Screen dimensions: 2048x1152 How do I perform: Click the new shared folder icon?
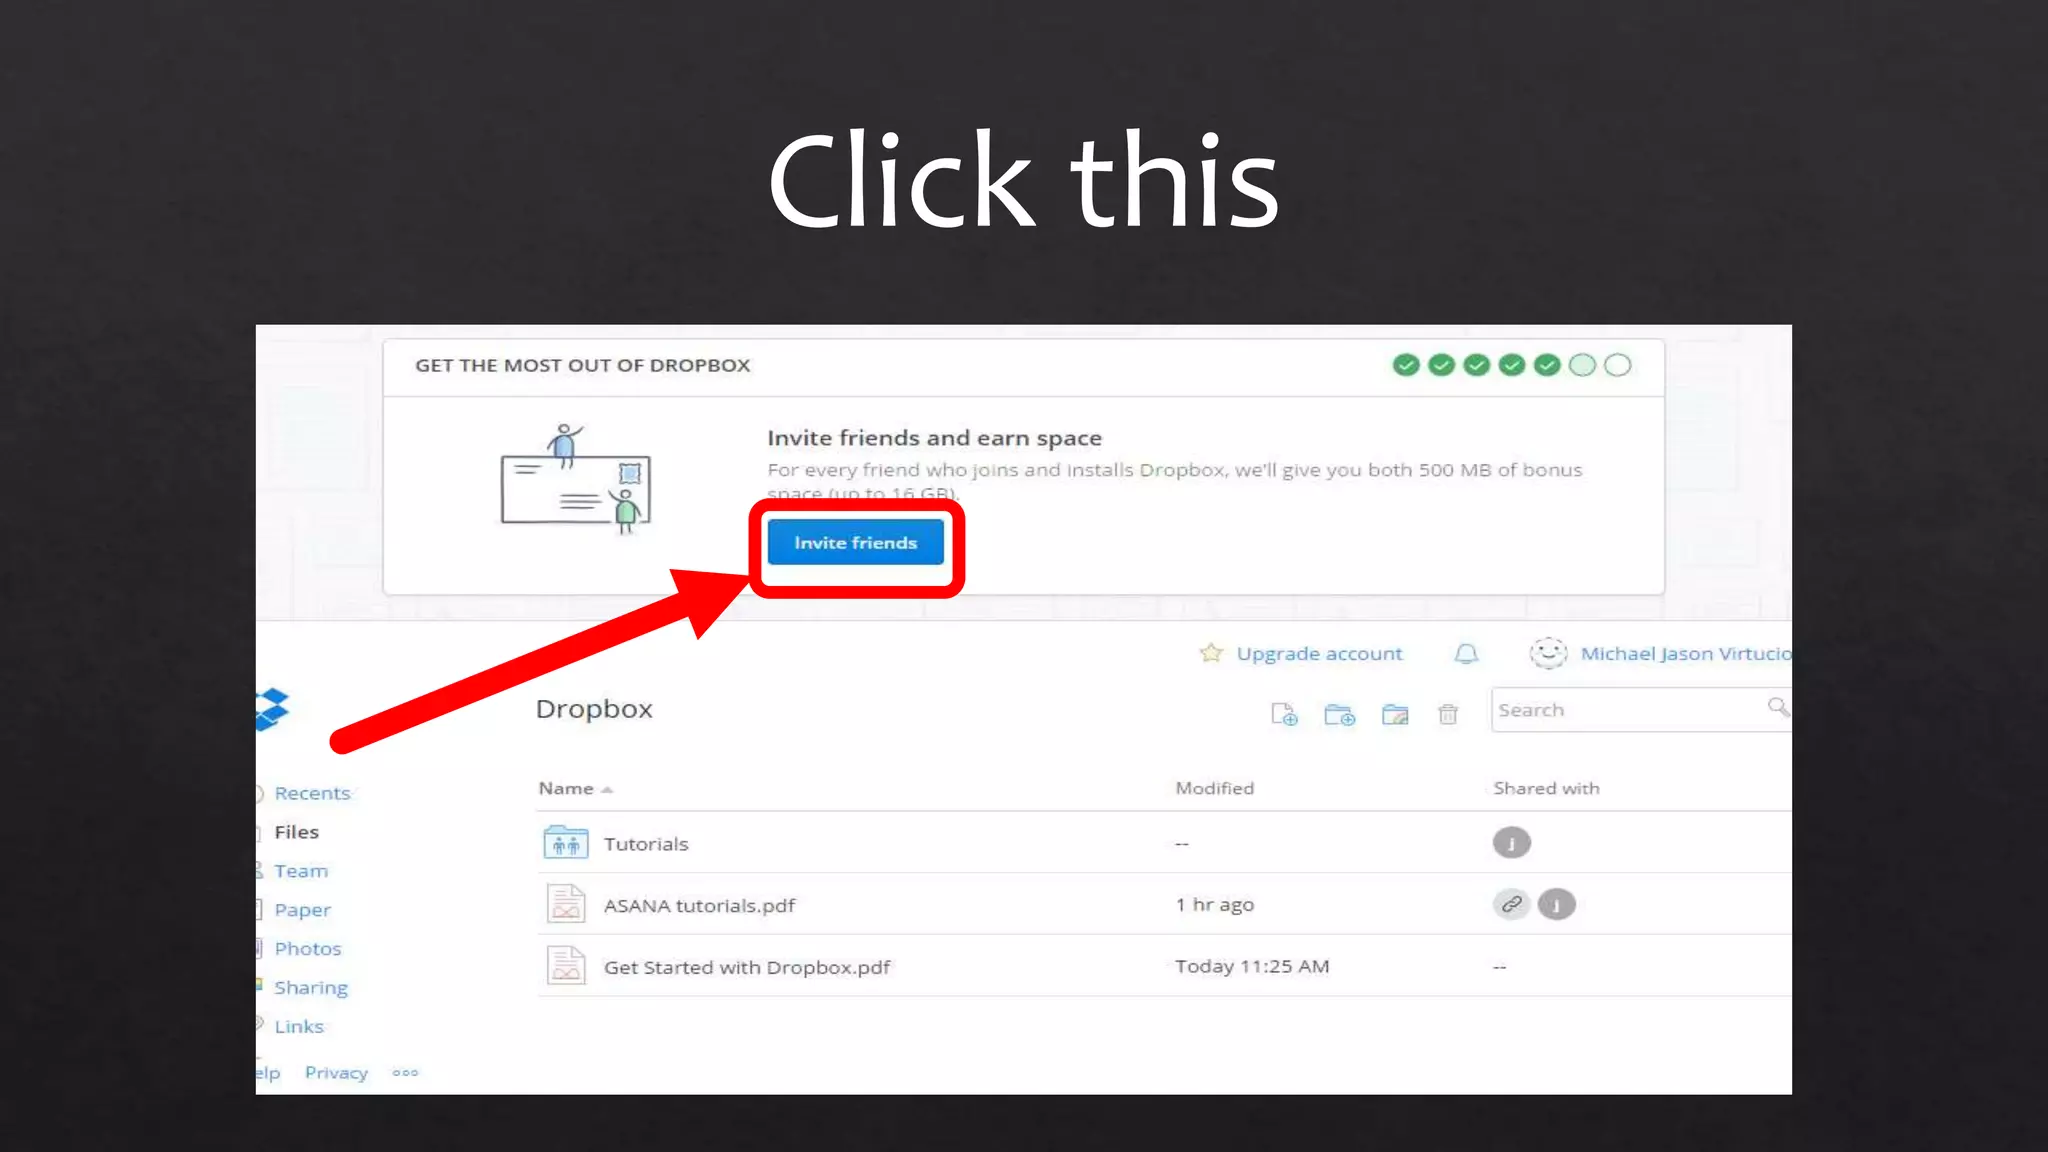click(1394, 714)
